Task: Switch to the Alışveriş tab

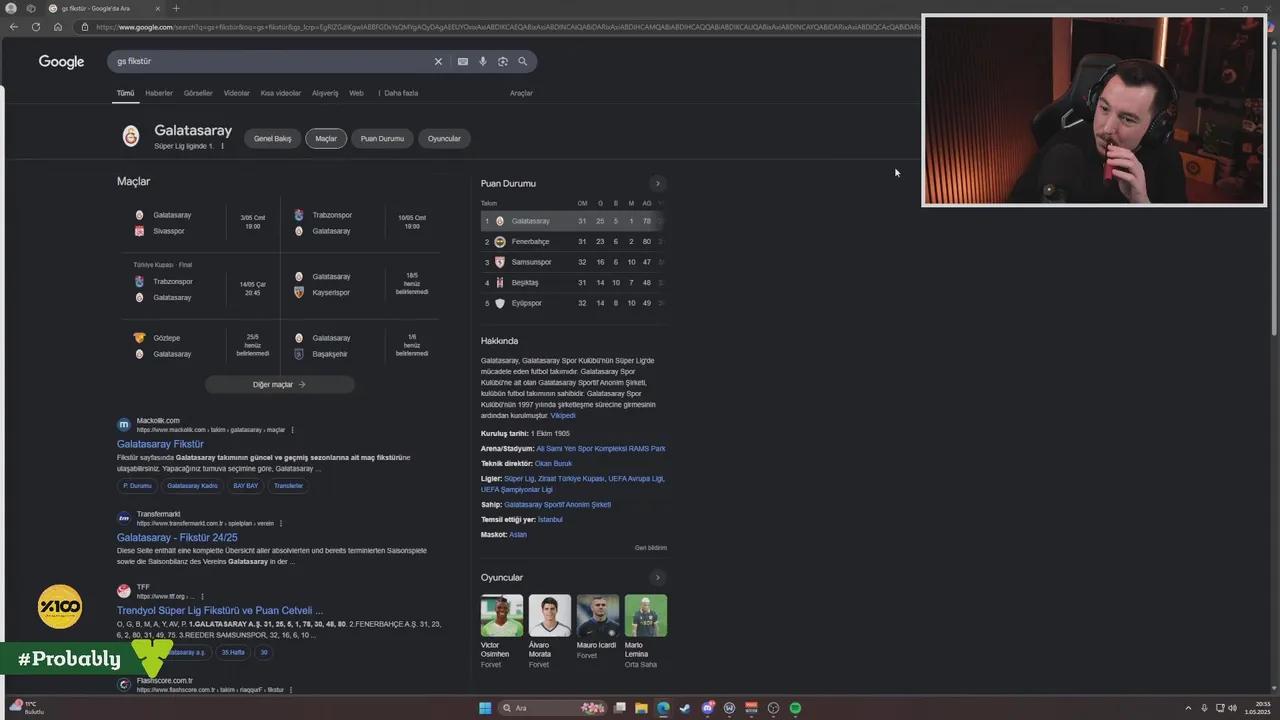Action: pyautogui.click(x=325, y=93)
